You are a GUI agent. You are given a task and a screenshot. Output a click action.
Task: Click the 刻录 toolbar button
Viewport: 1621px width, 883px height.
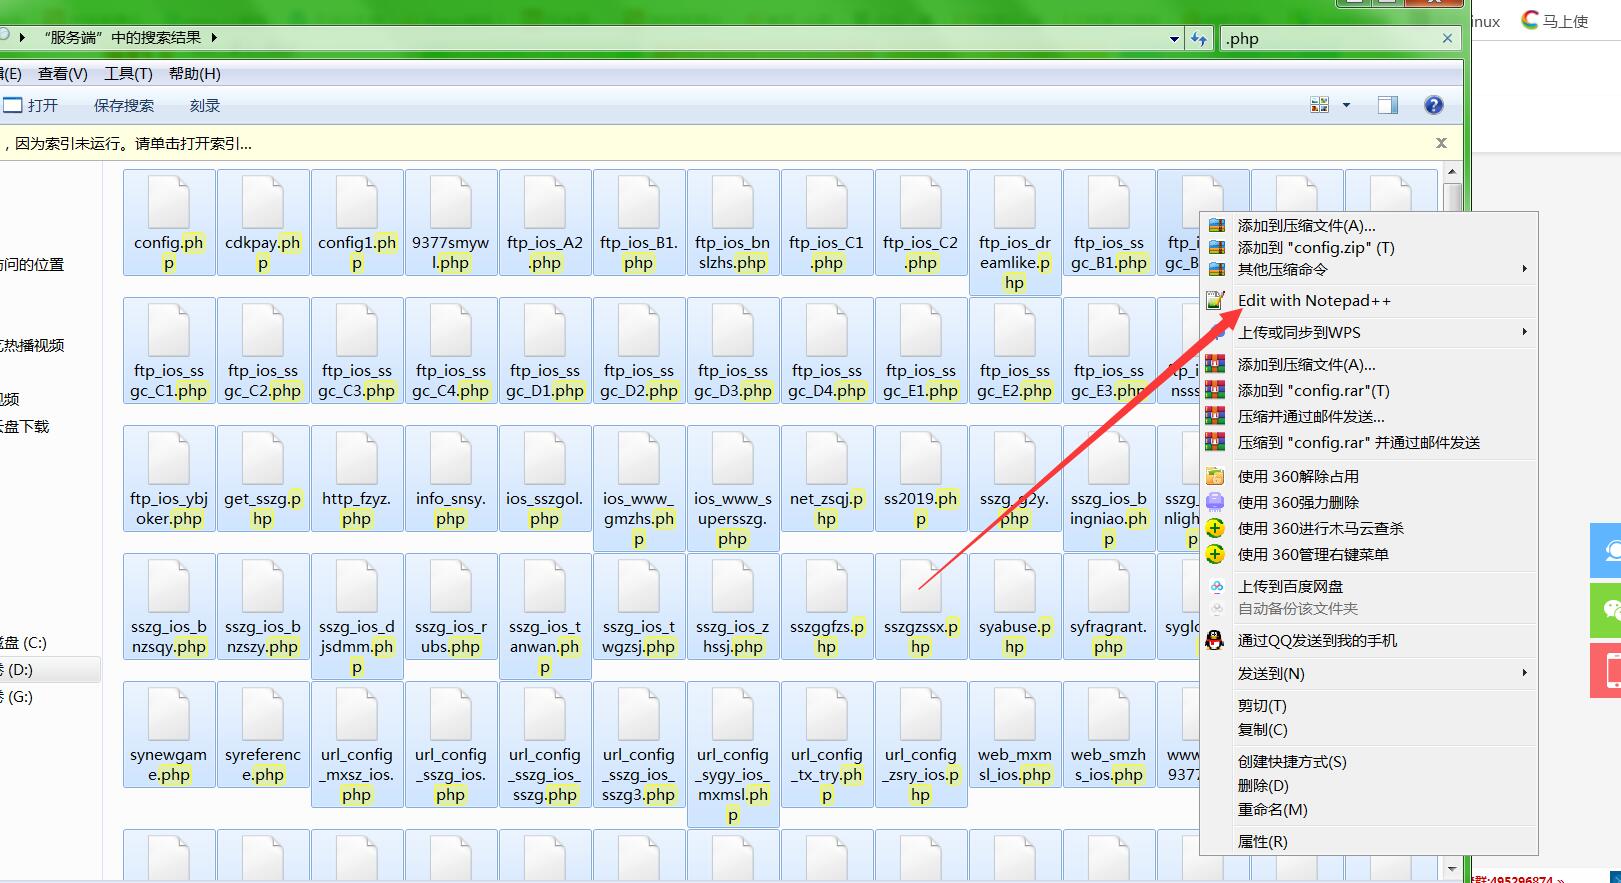[x=204, y=105]
